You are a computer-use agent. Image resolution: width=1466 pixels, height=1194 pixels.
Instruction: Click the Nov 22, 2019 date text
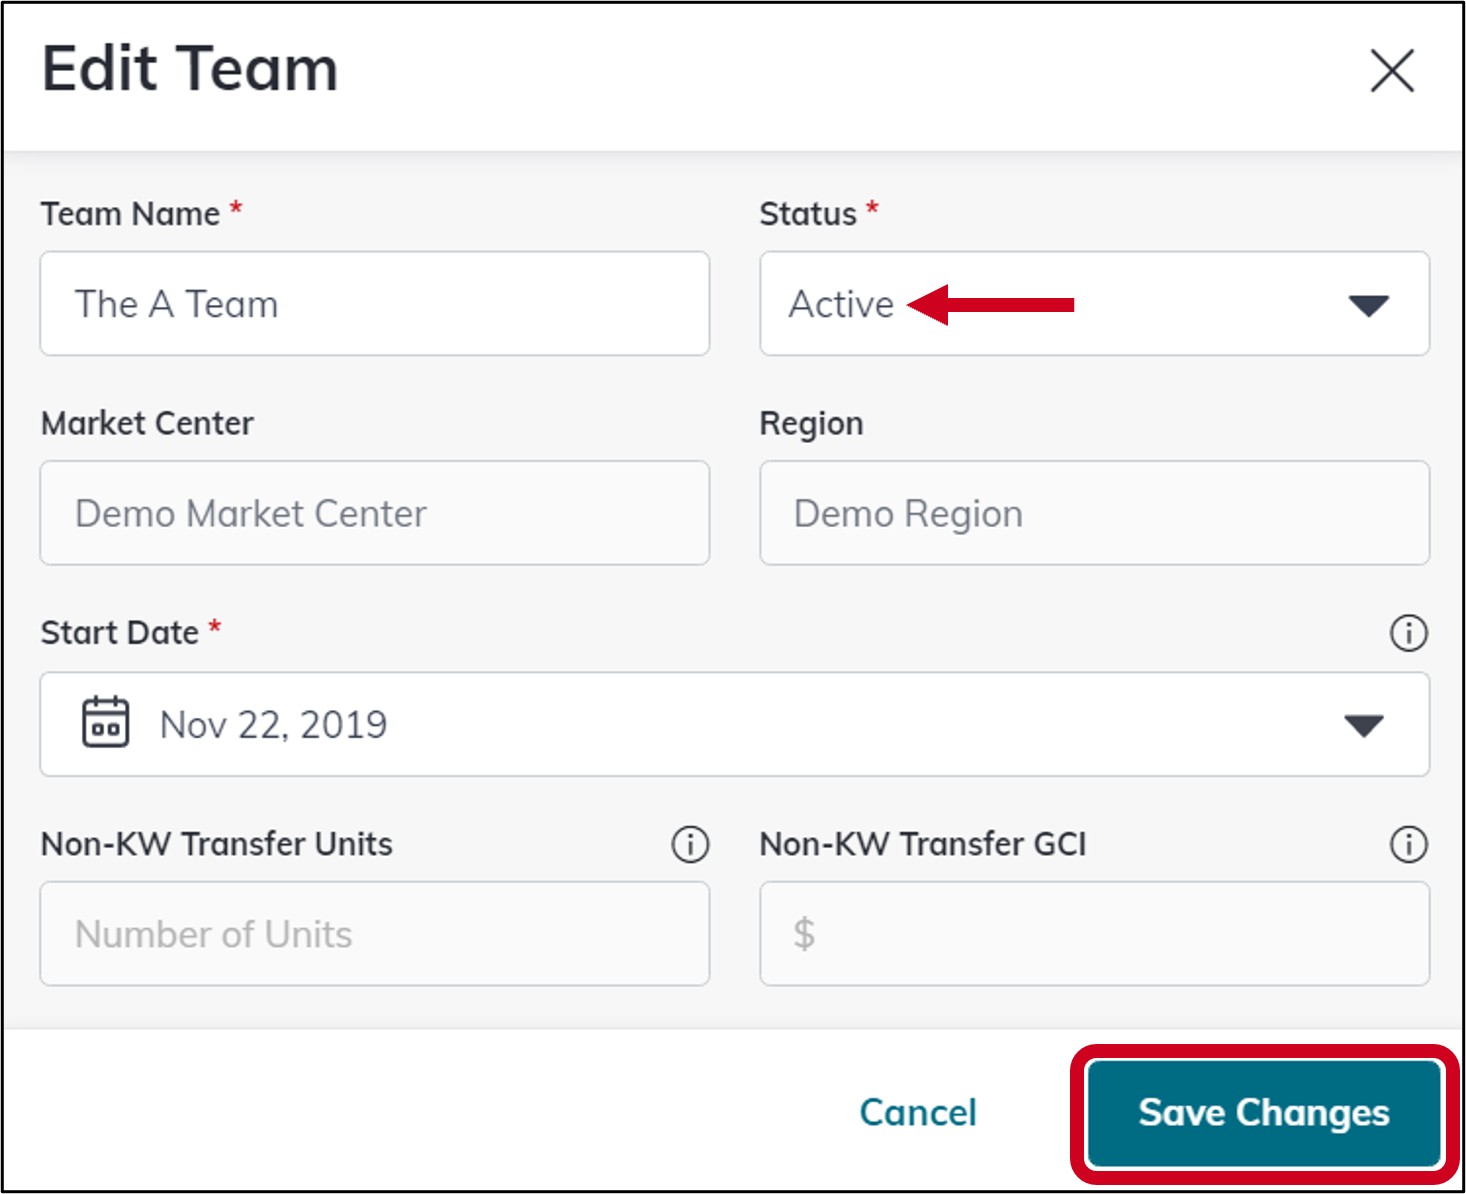point(272,725)
